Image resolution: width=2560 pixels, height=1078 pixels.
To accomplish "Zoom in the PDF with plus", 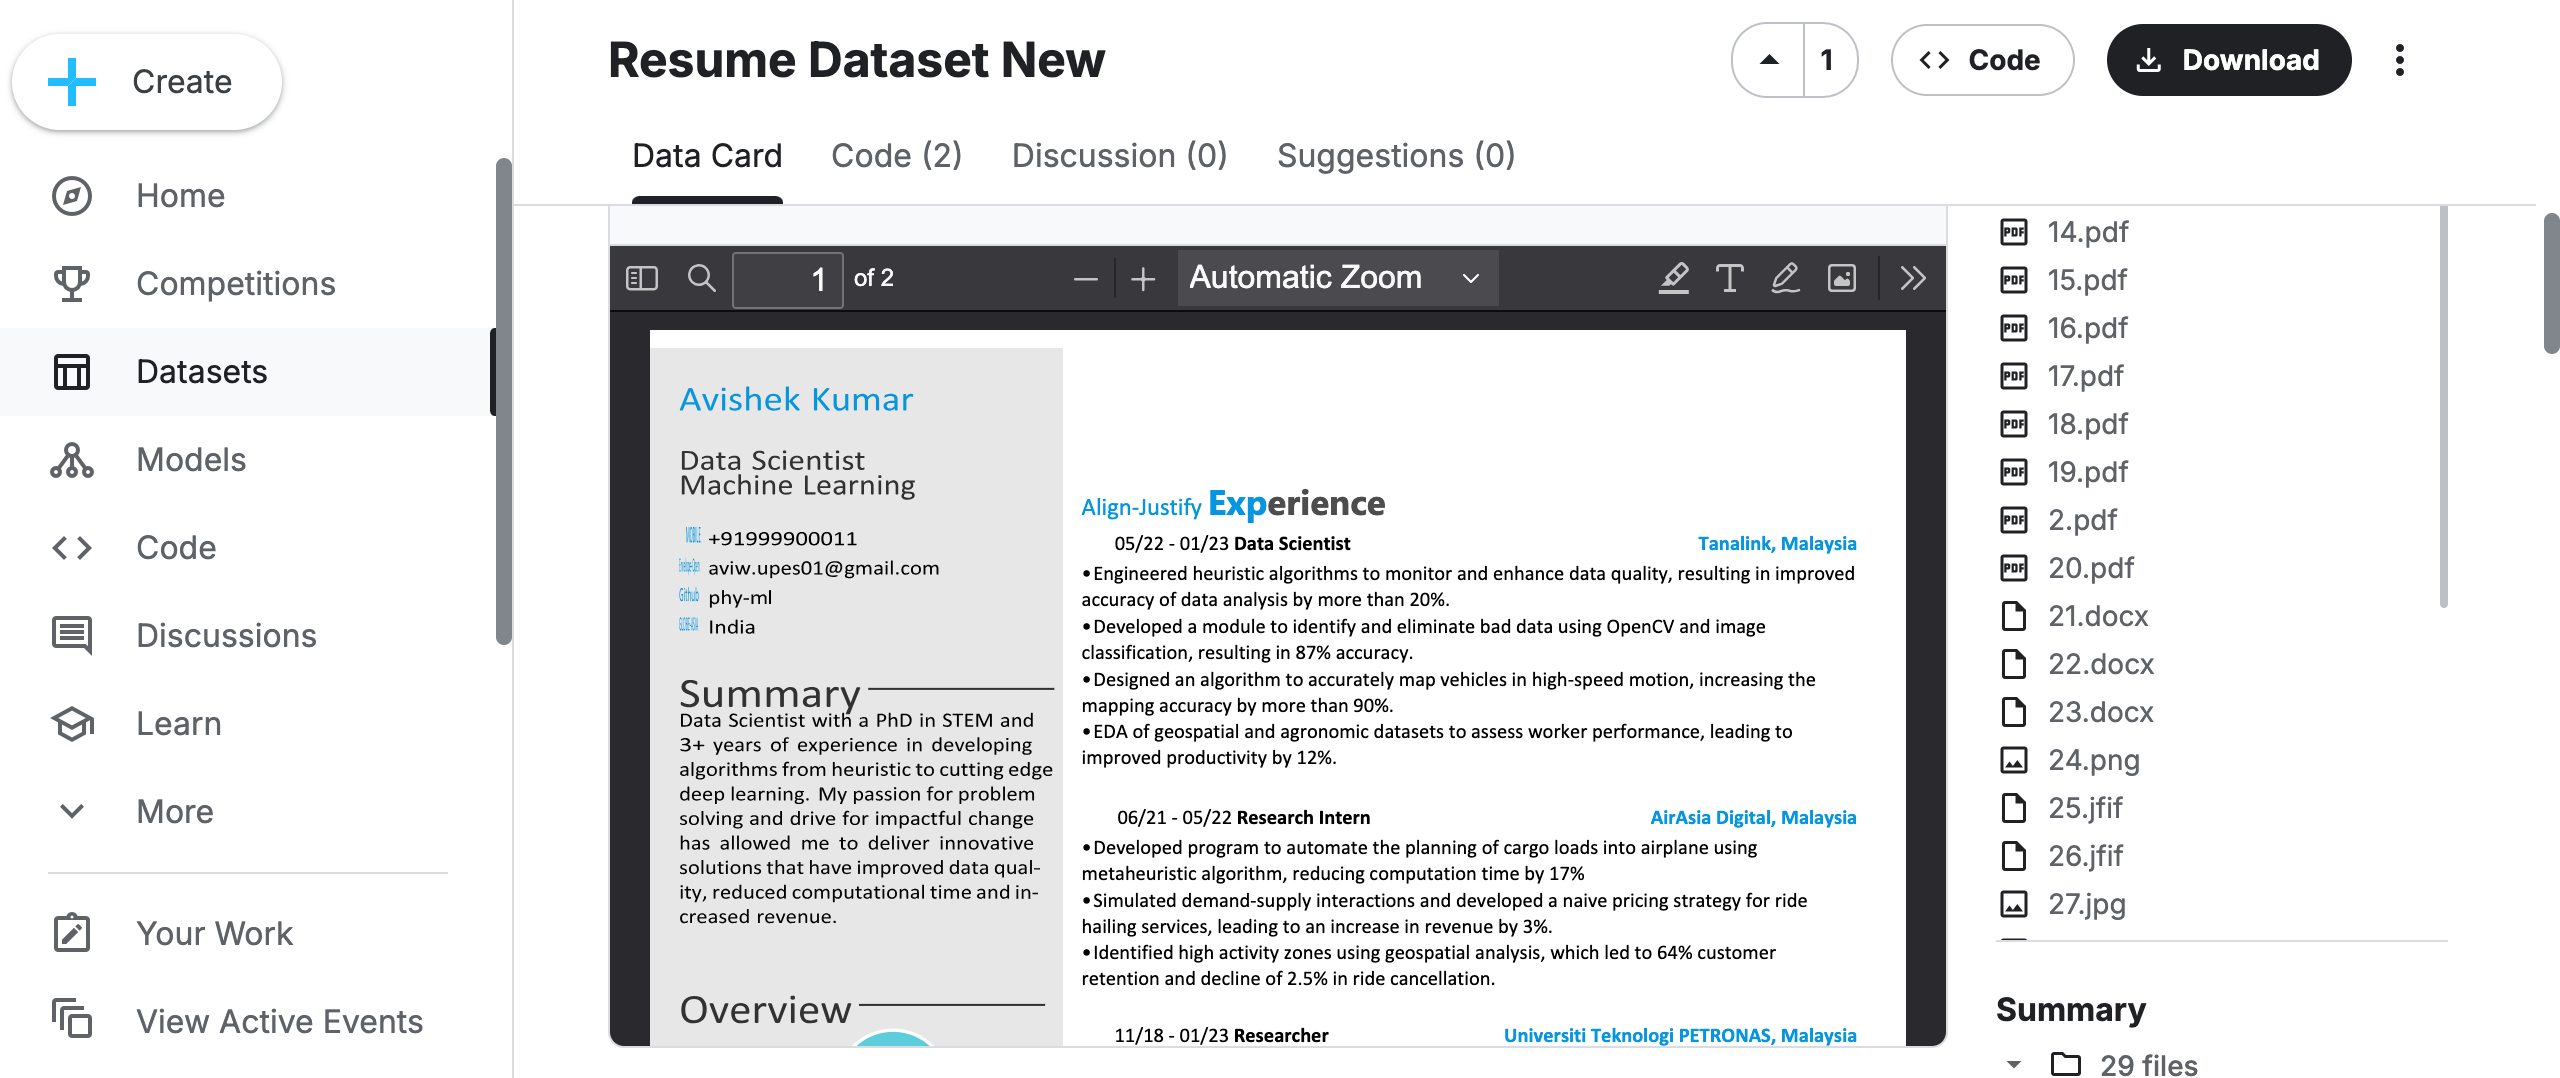I will (1143, 278).
